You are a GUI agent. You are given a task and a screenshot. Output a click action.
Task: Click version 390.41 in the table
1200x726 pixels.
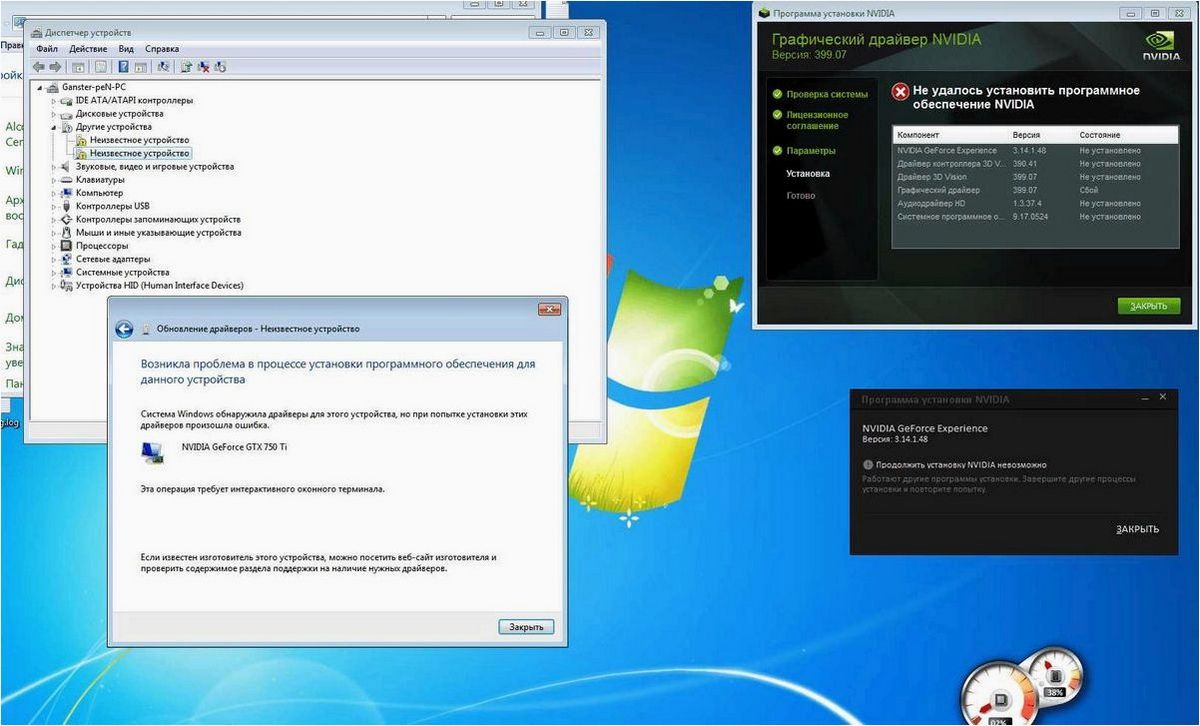coord(1024,163)
